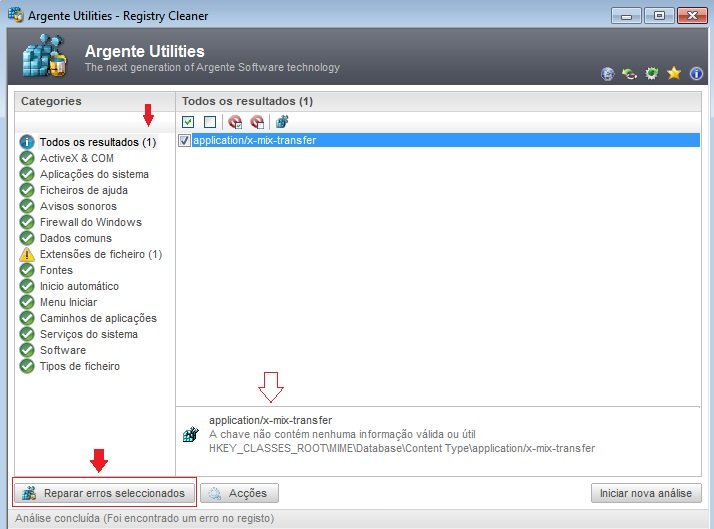
Task: Click the Análise concluída status bar text
Action: 145,519
